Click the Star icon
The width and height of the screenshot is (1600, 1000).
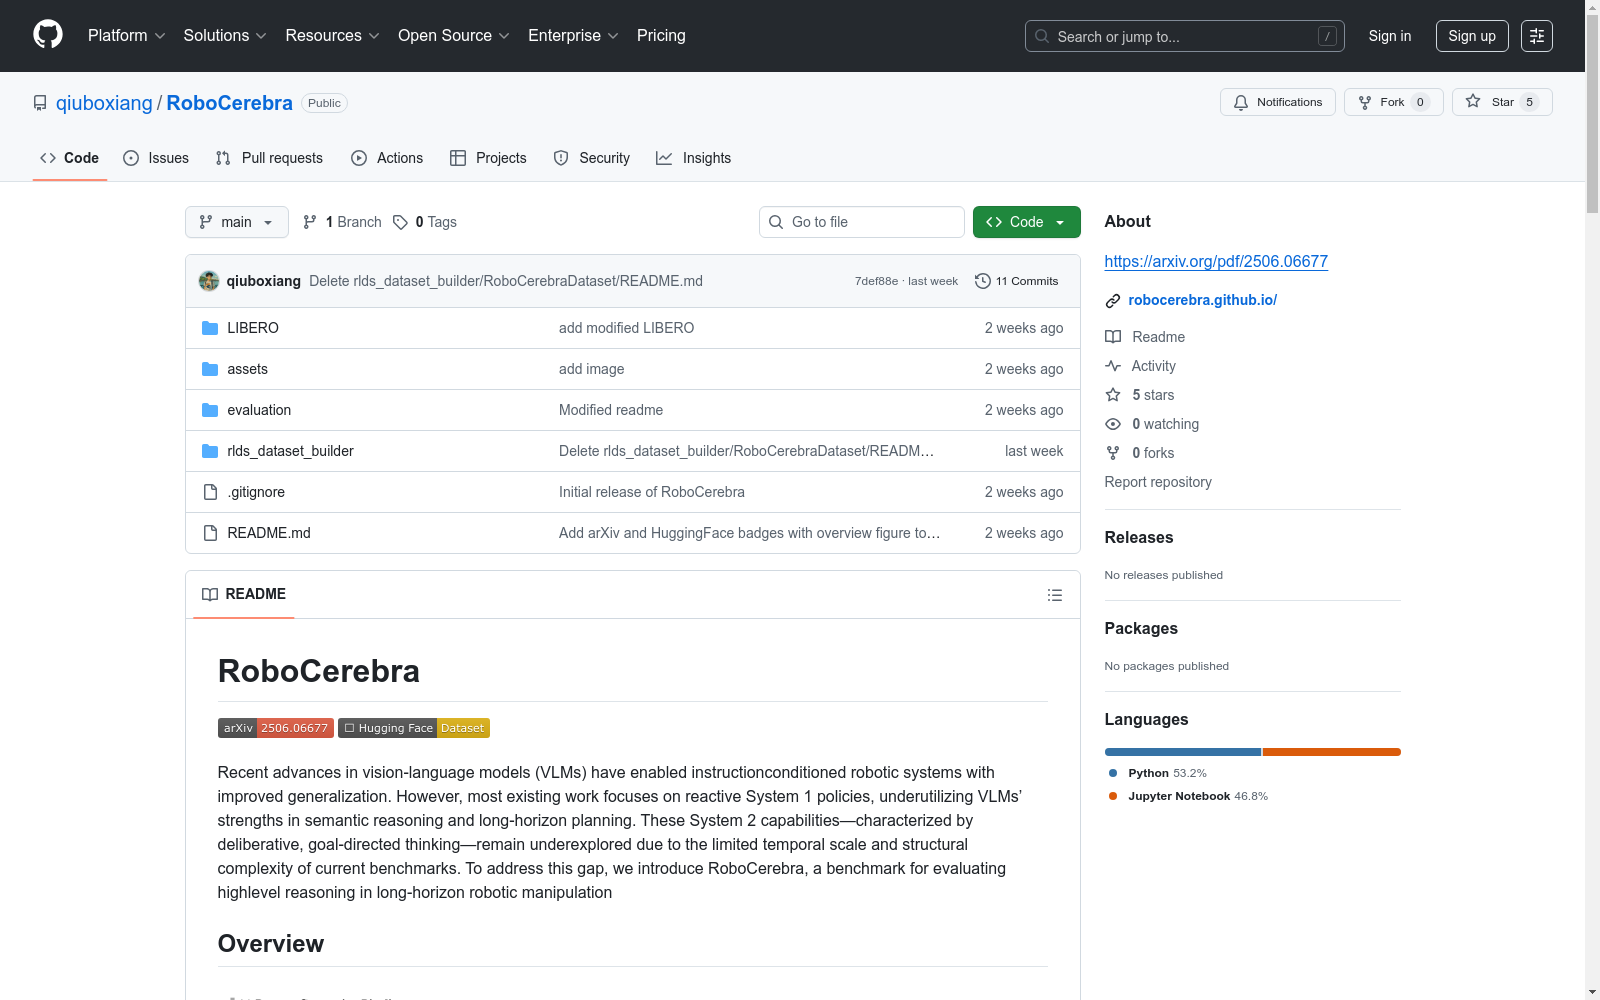(x=1473, y=101)
